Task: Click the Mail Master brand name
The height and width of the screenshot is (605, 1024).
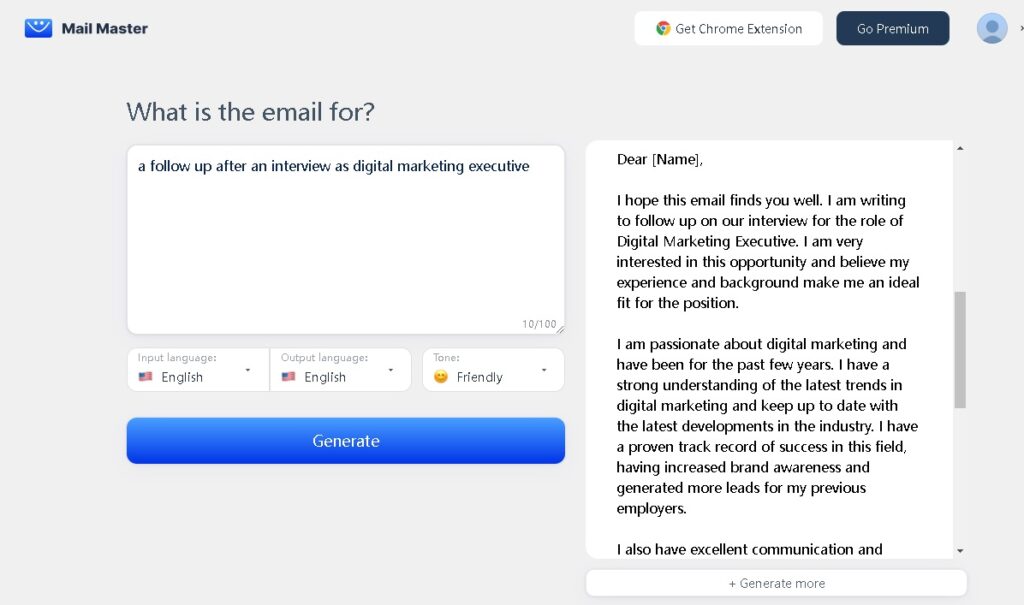Action: [104, 29]
